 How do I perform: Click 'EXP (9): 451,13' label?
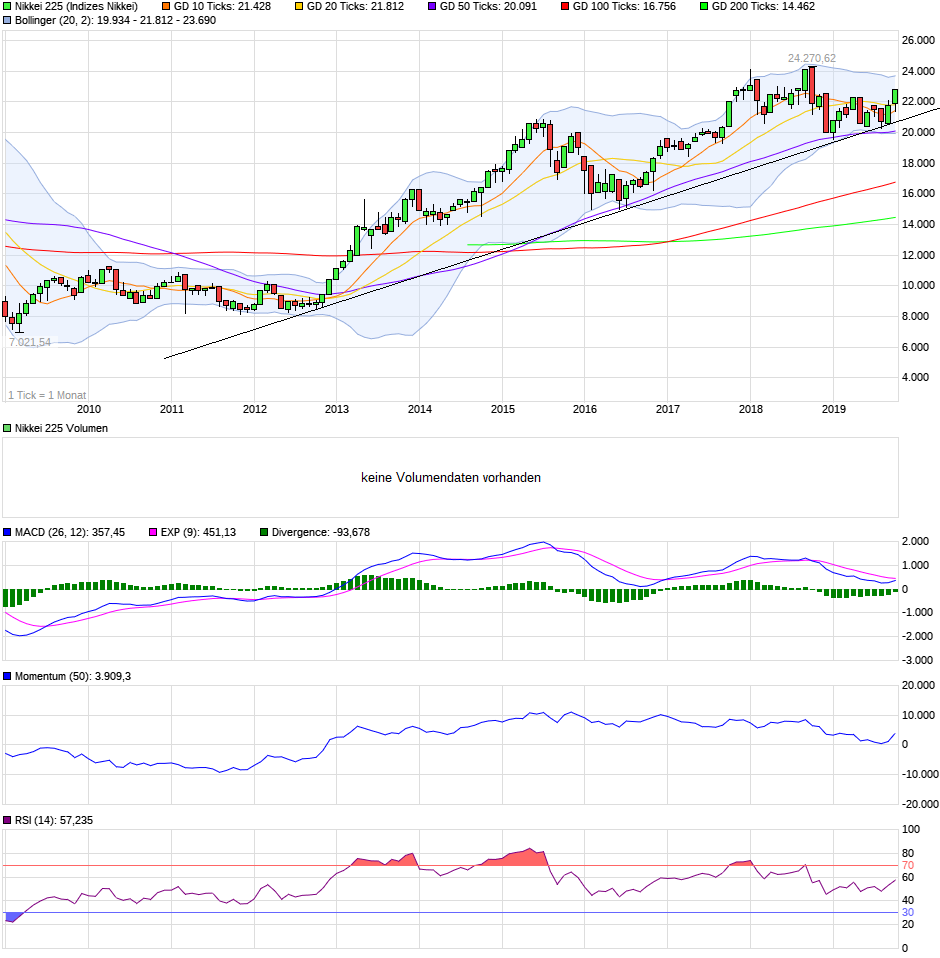click(x=199, y=532)
